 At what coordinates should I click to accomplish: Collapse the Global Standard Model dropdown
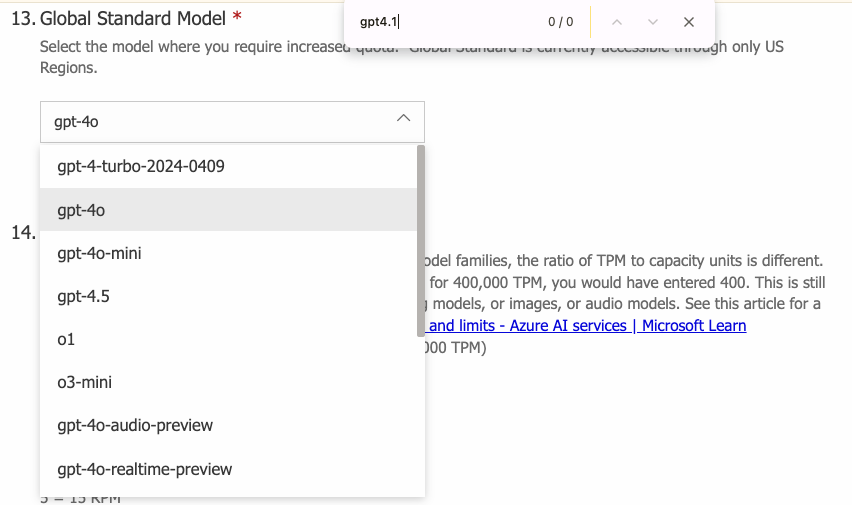click(x=232, y=122)
